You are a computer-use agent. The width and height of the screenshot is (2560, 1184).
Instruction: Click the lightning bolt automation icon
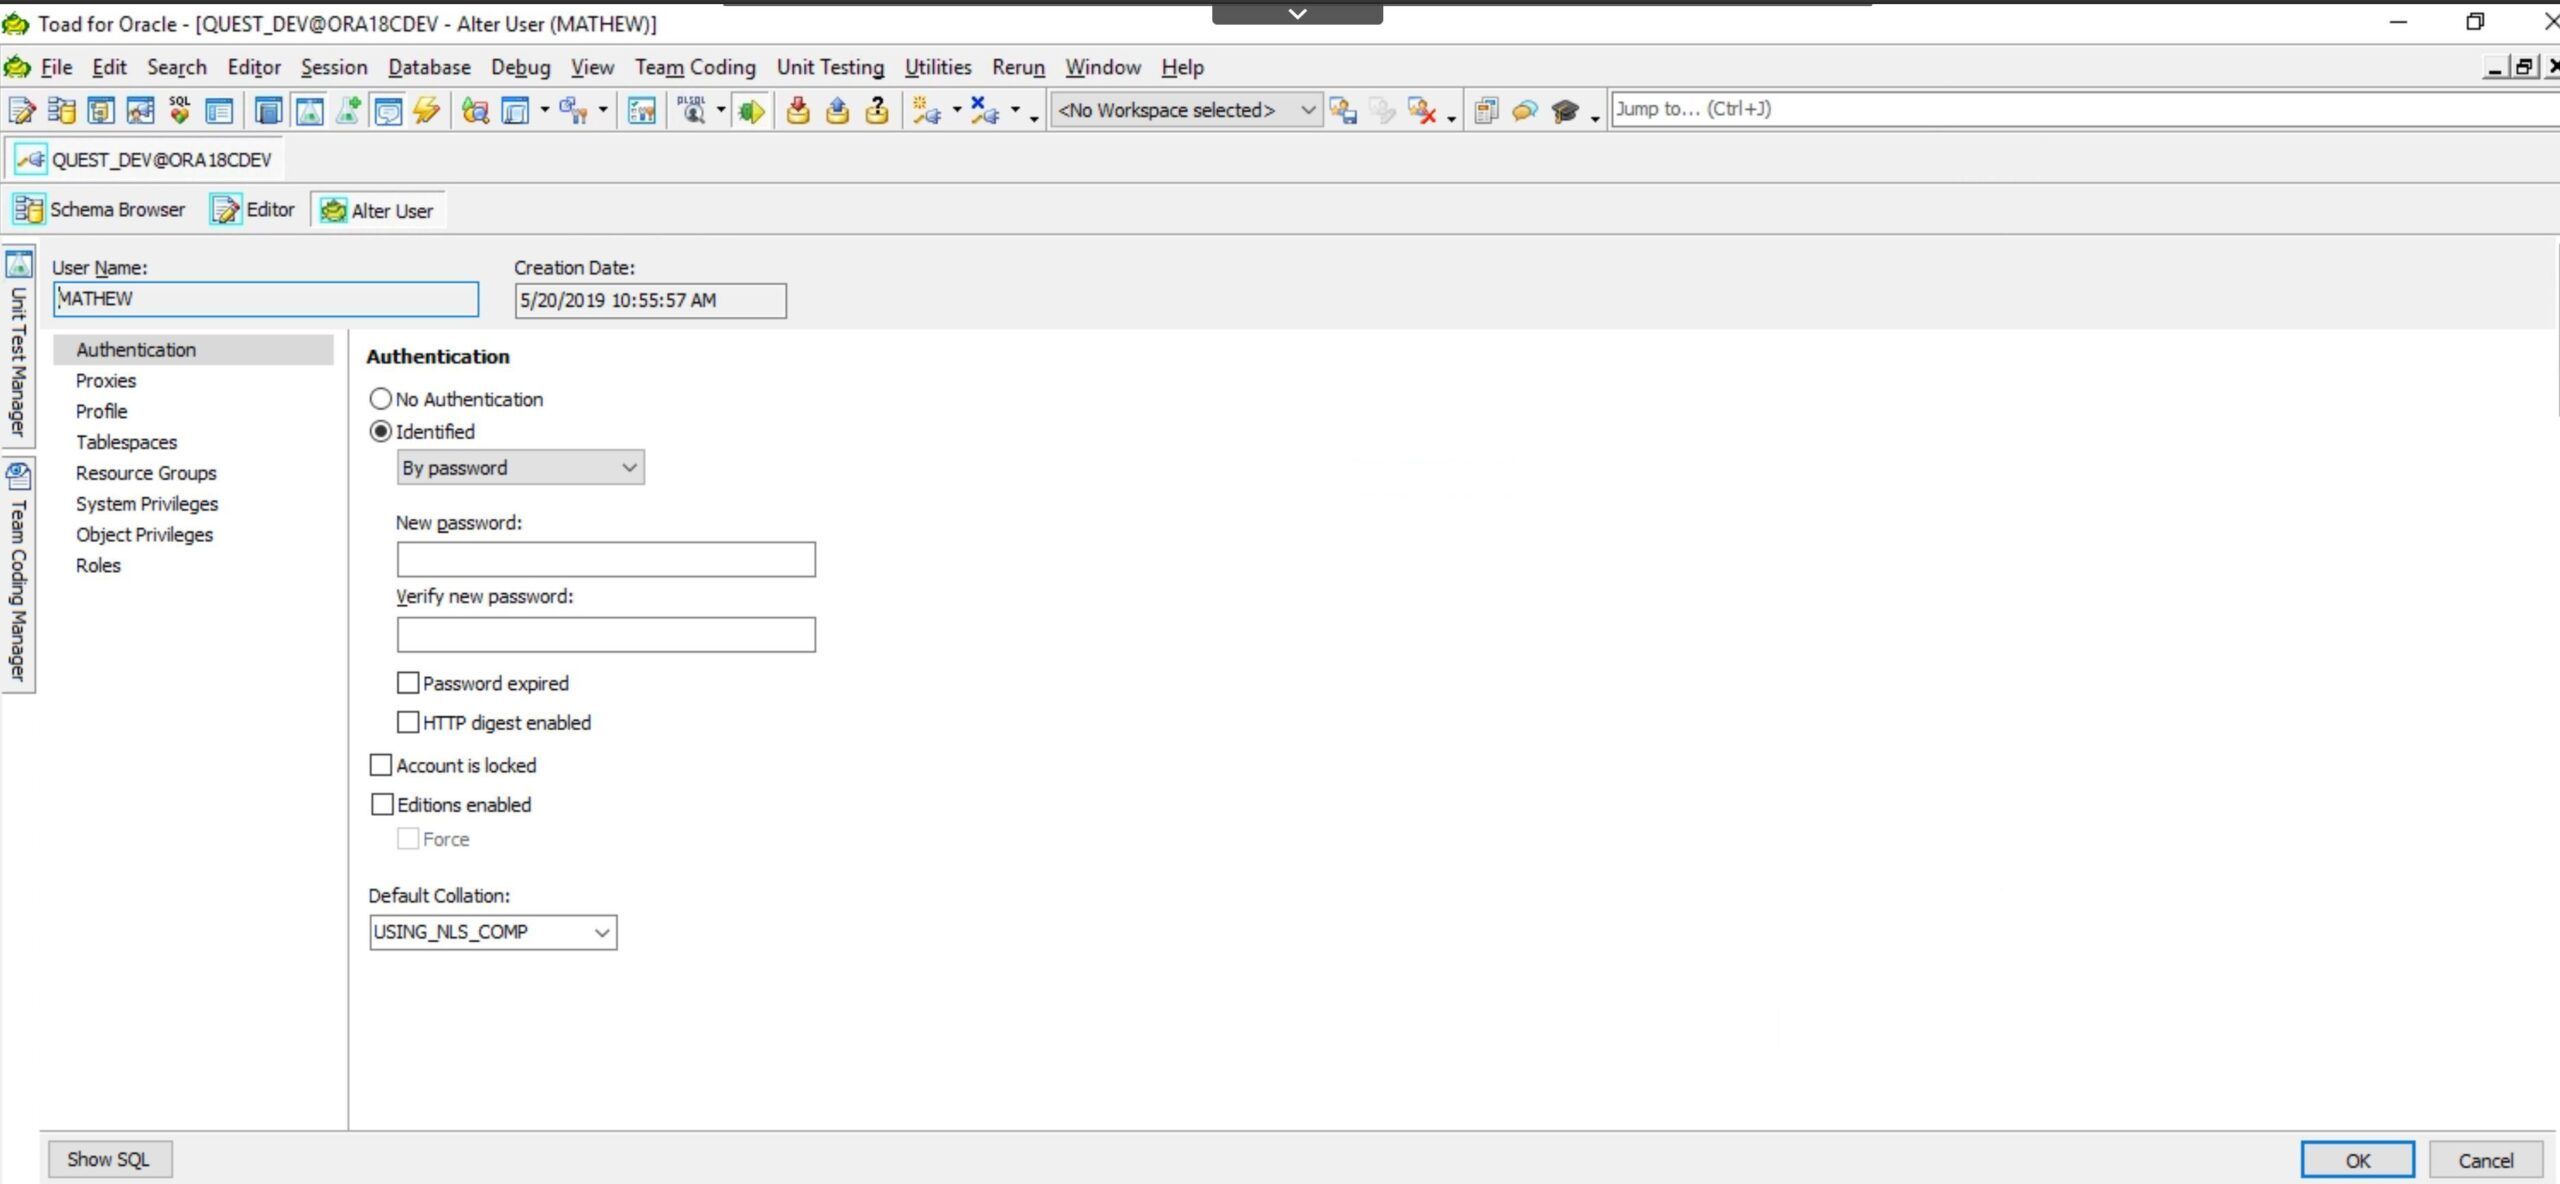point(427,110)
